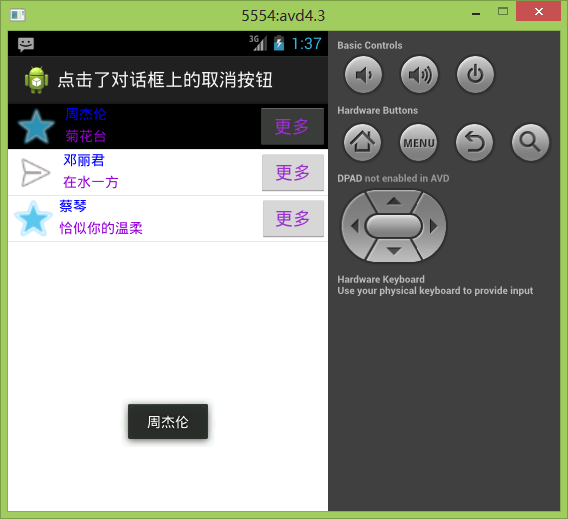
Task: Click the DPAD left arrow
Action: pyautogui.click(x=354, y=226)
